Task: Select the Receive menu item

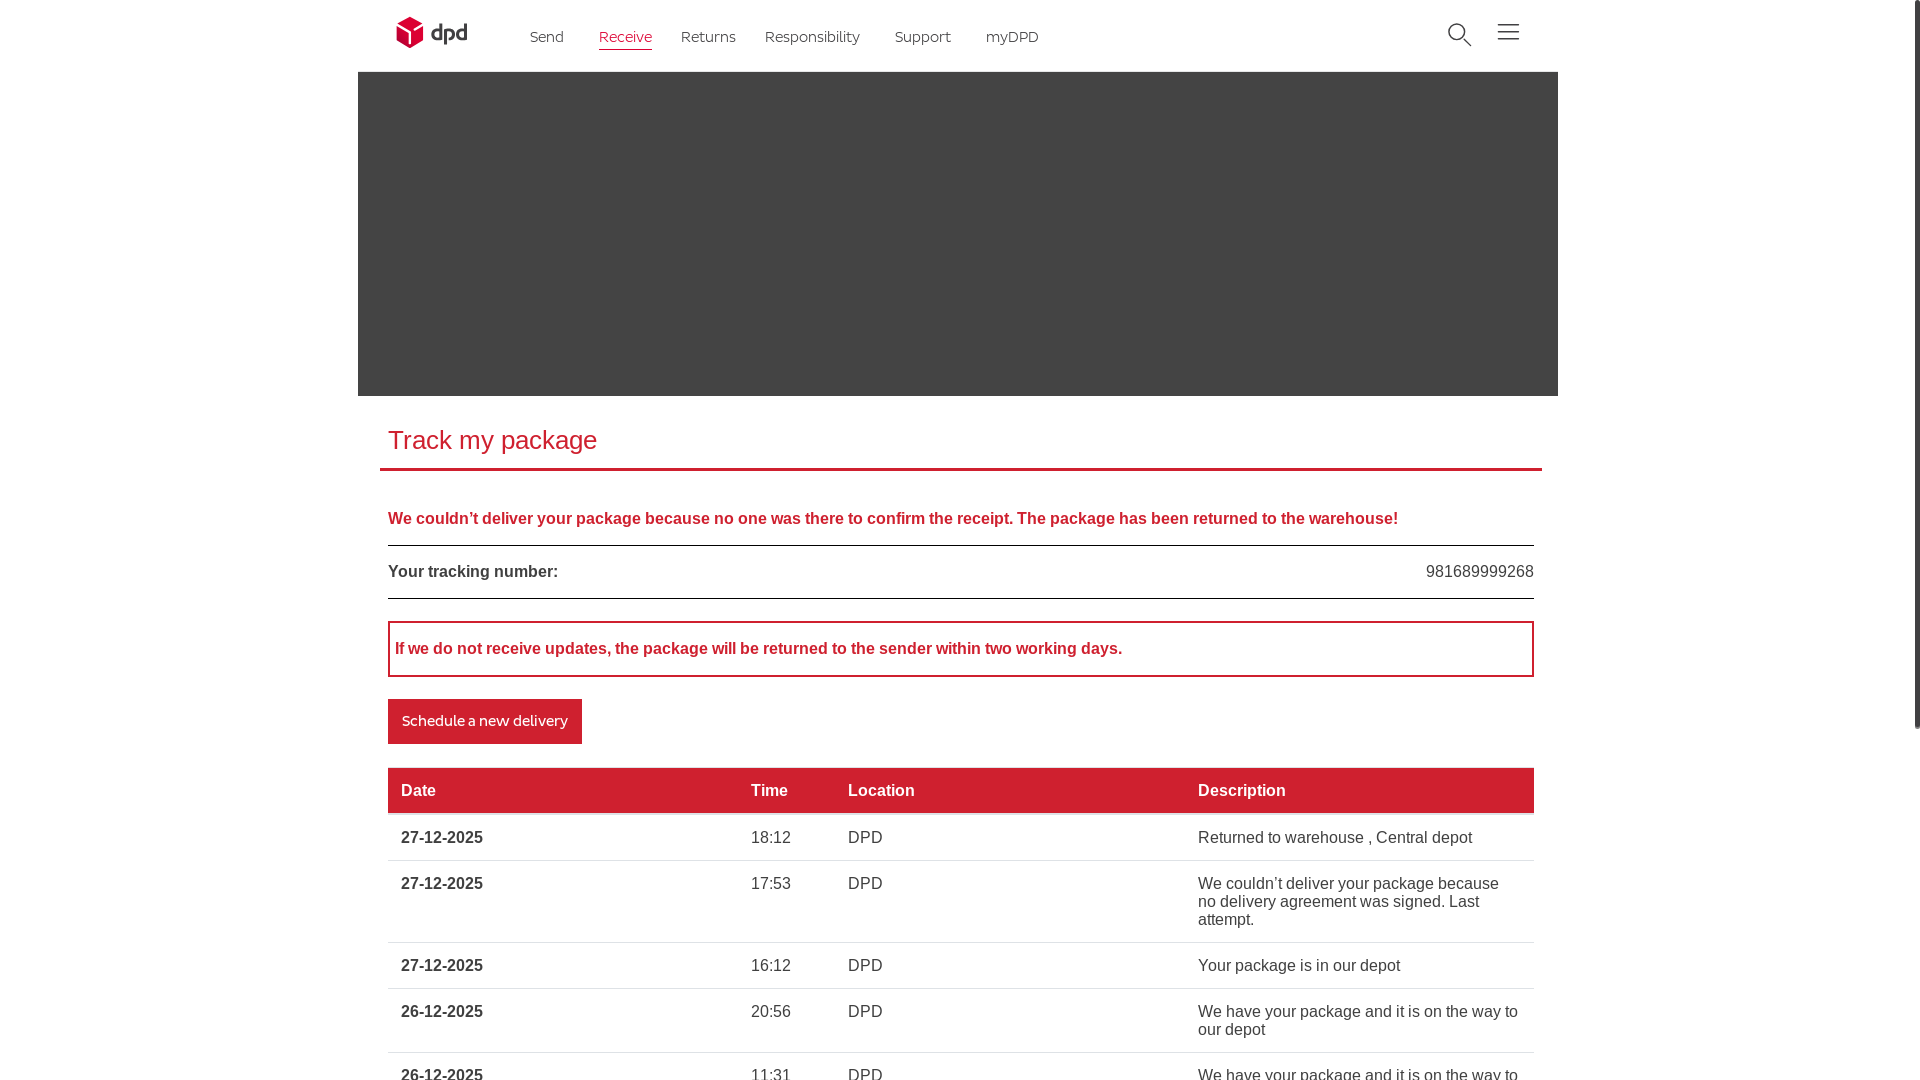Action: point(625,37)
